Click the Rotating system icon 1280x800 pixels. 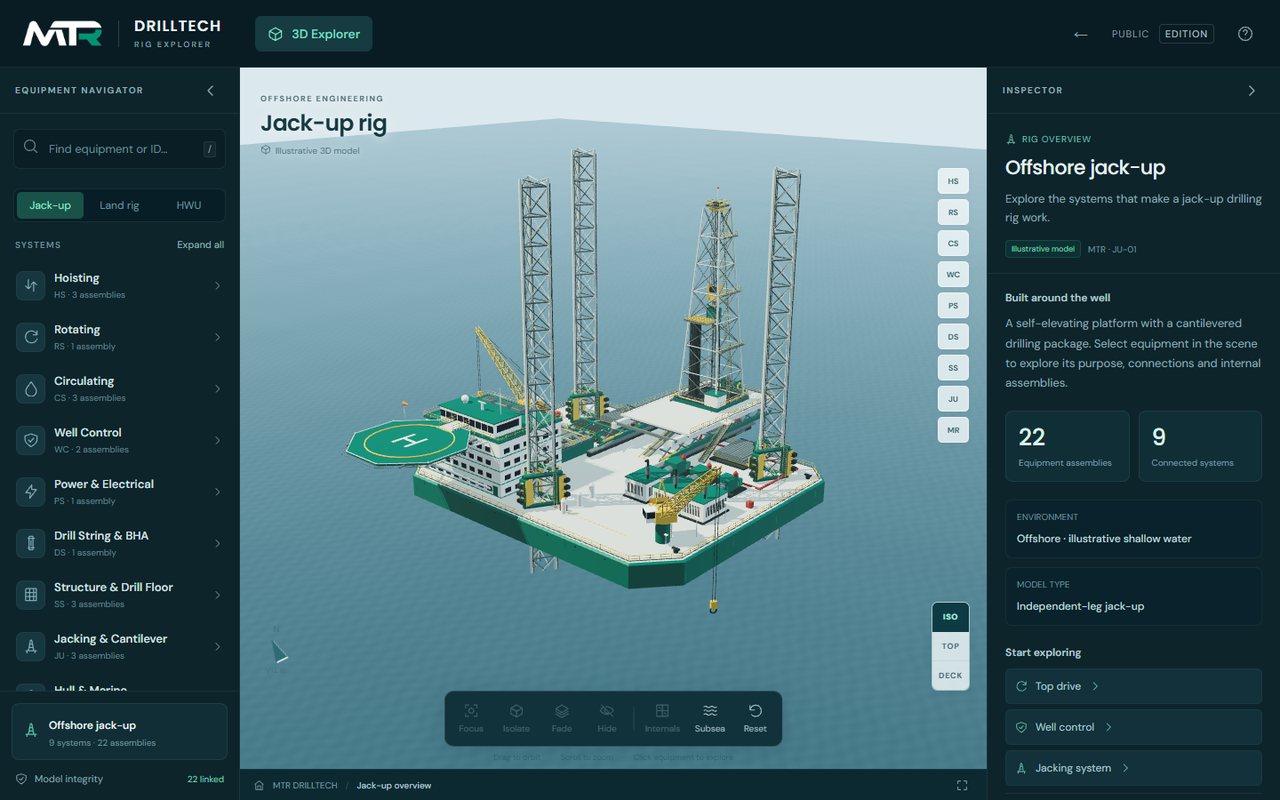pyautogui.click(x=31, y=337)
